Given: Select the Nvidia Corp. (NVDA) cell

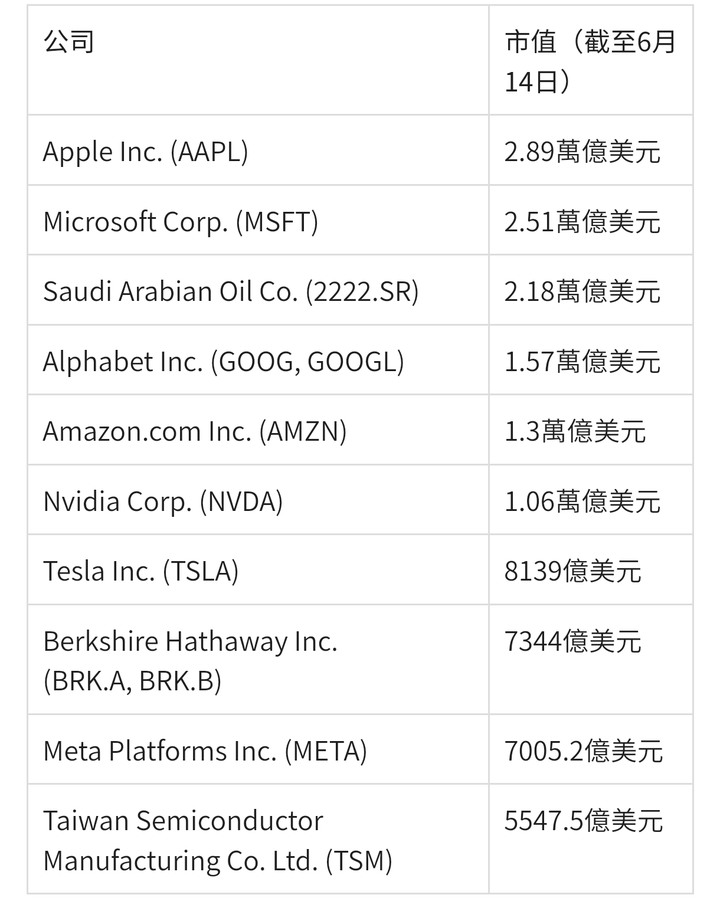Looking at the screenshot, I should click(258, 500).
